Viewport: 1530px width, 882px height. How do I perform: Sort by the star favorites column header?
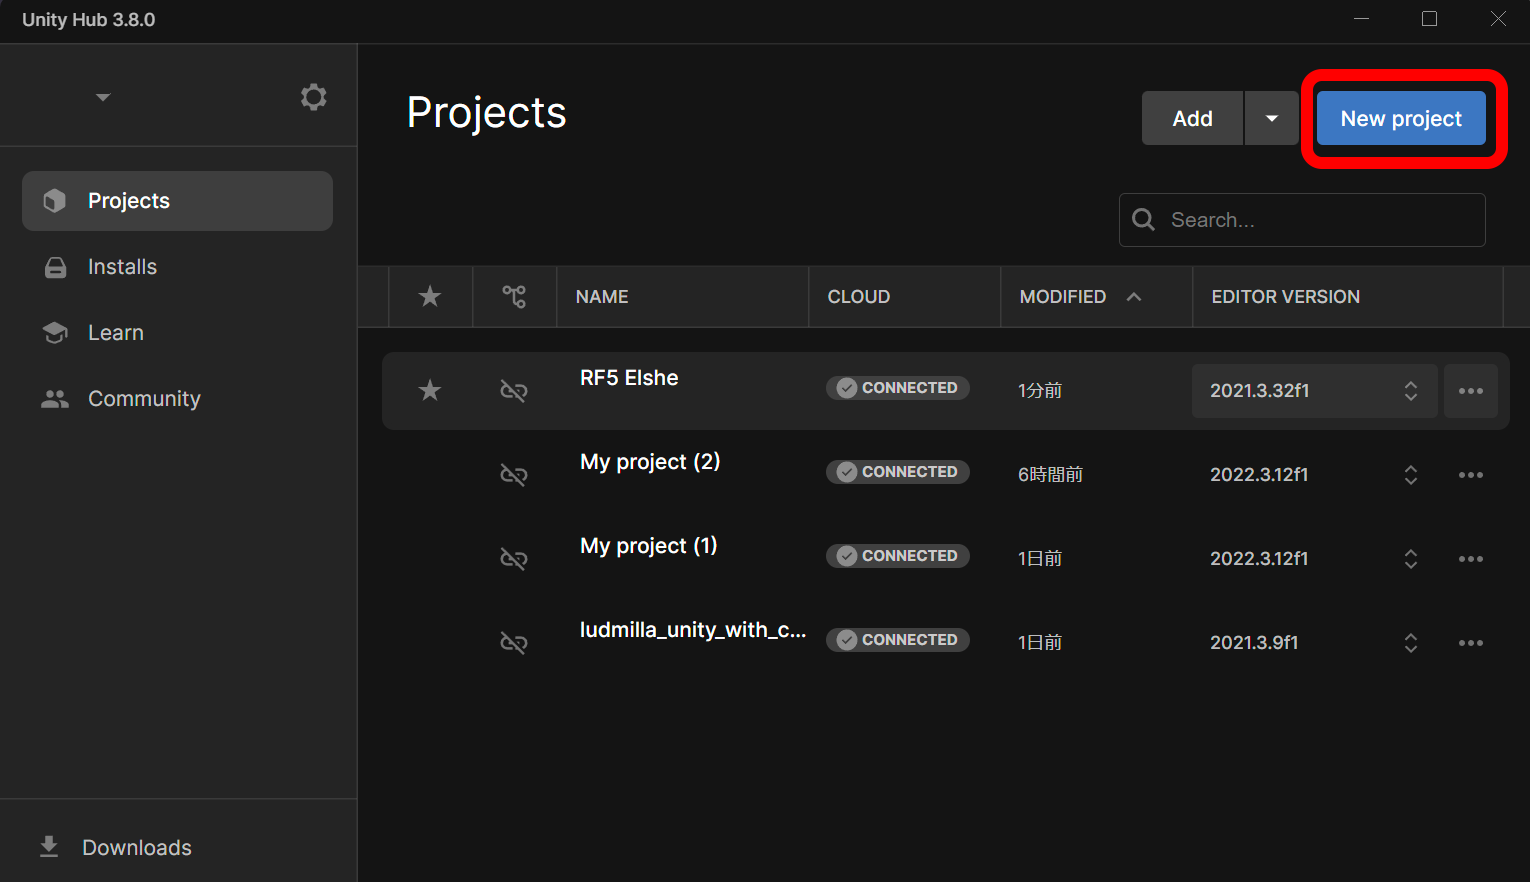pos(430,297)
